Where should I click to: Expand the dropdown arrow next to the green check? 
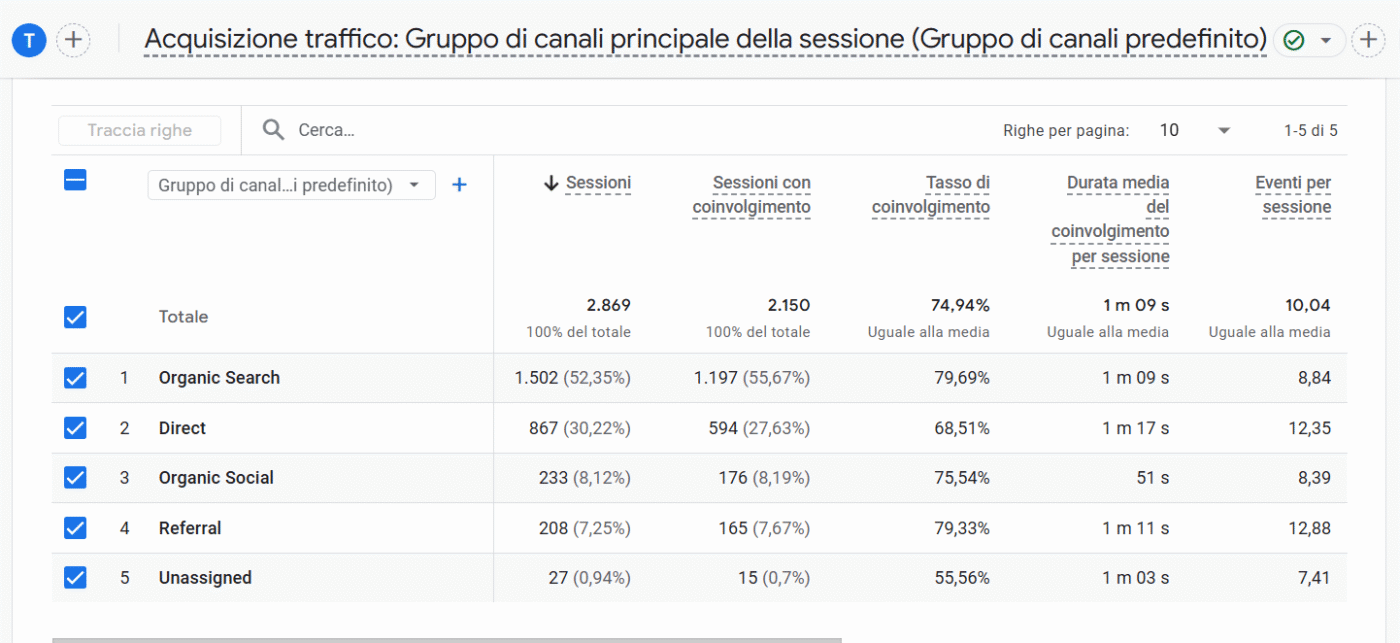pos(1326,40)
